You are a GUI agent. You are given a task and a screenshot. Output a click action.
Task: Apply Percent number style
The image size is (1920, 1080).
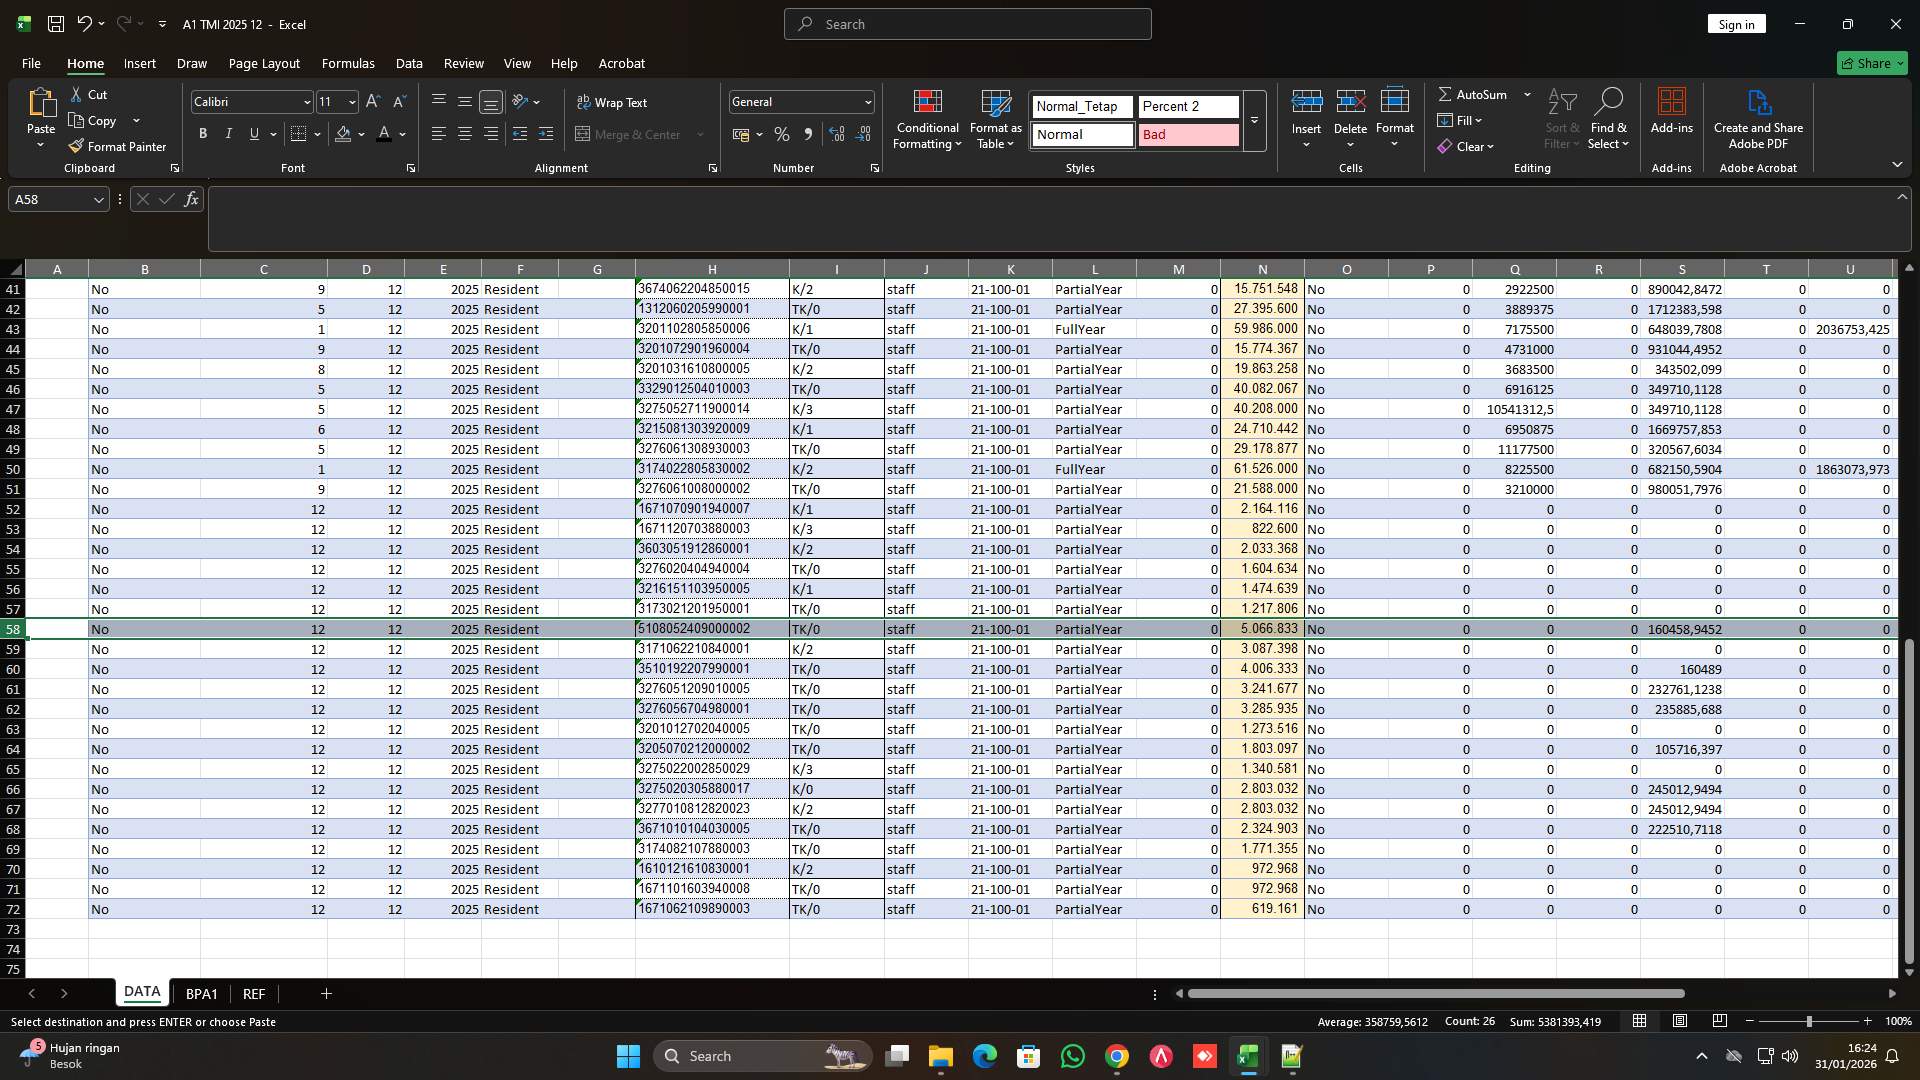[782, 134]
